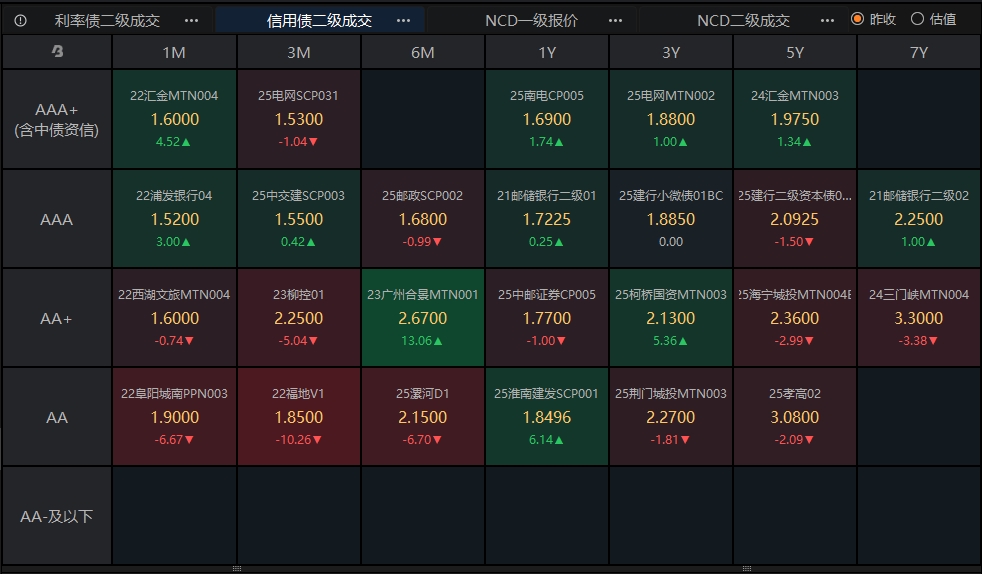The image size is (982, 574).
Task: Select the AAA+ (含中债资信) row label
Action: click(57, 119)
